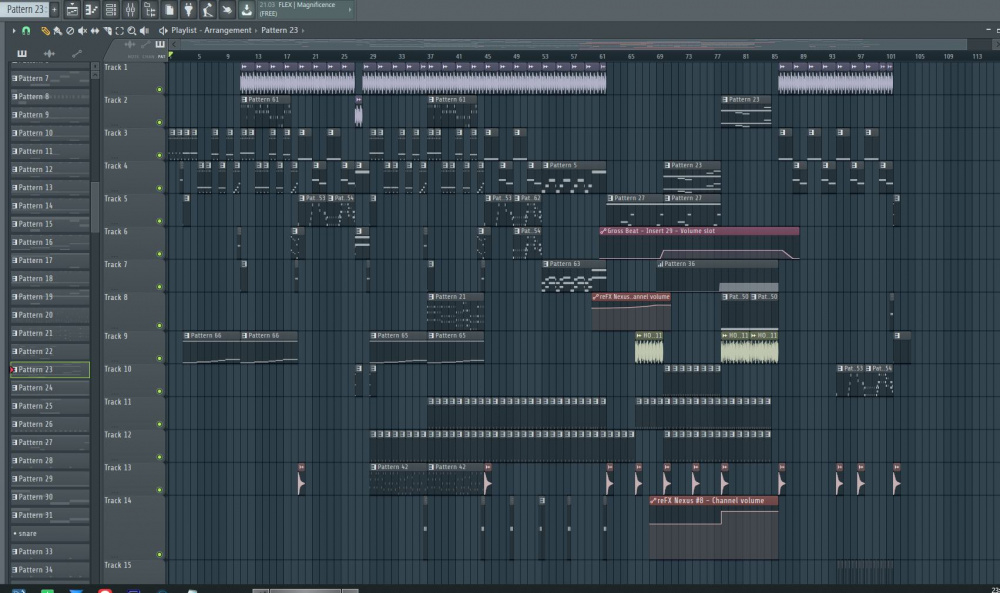Click the Gross Beat volume automation clip
This screenshot has width=1000, height=593.
coord(698,231)
